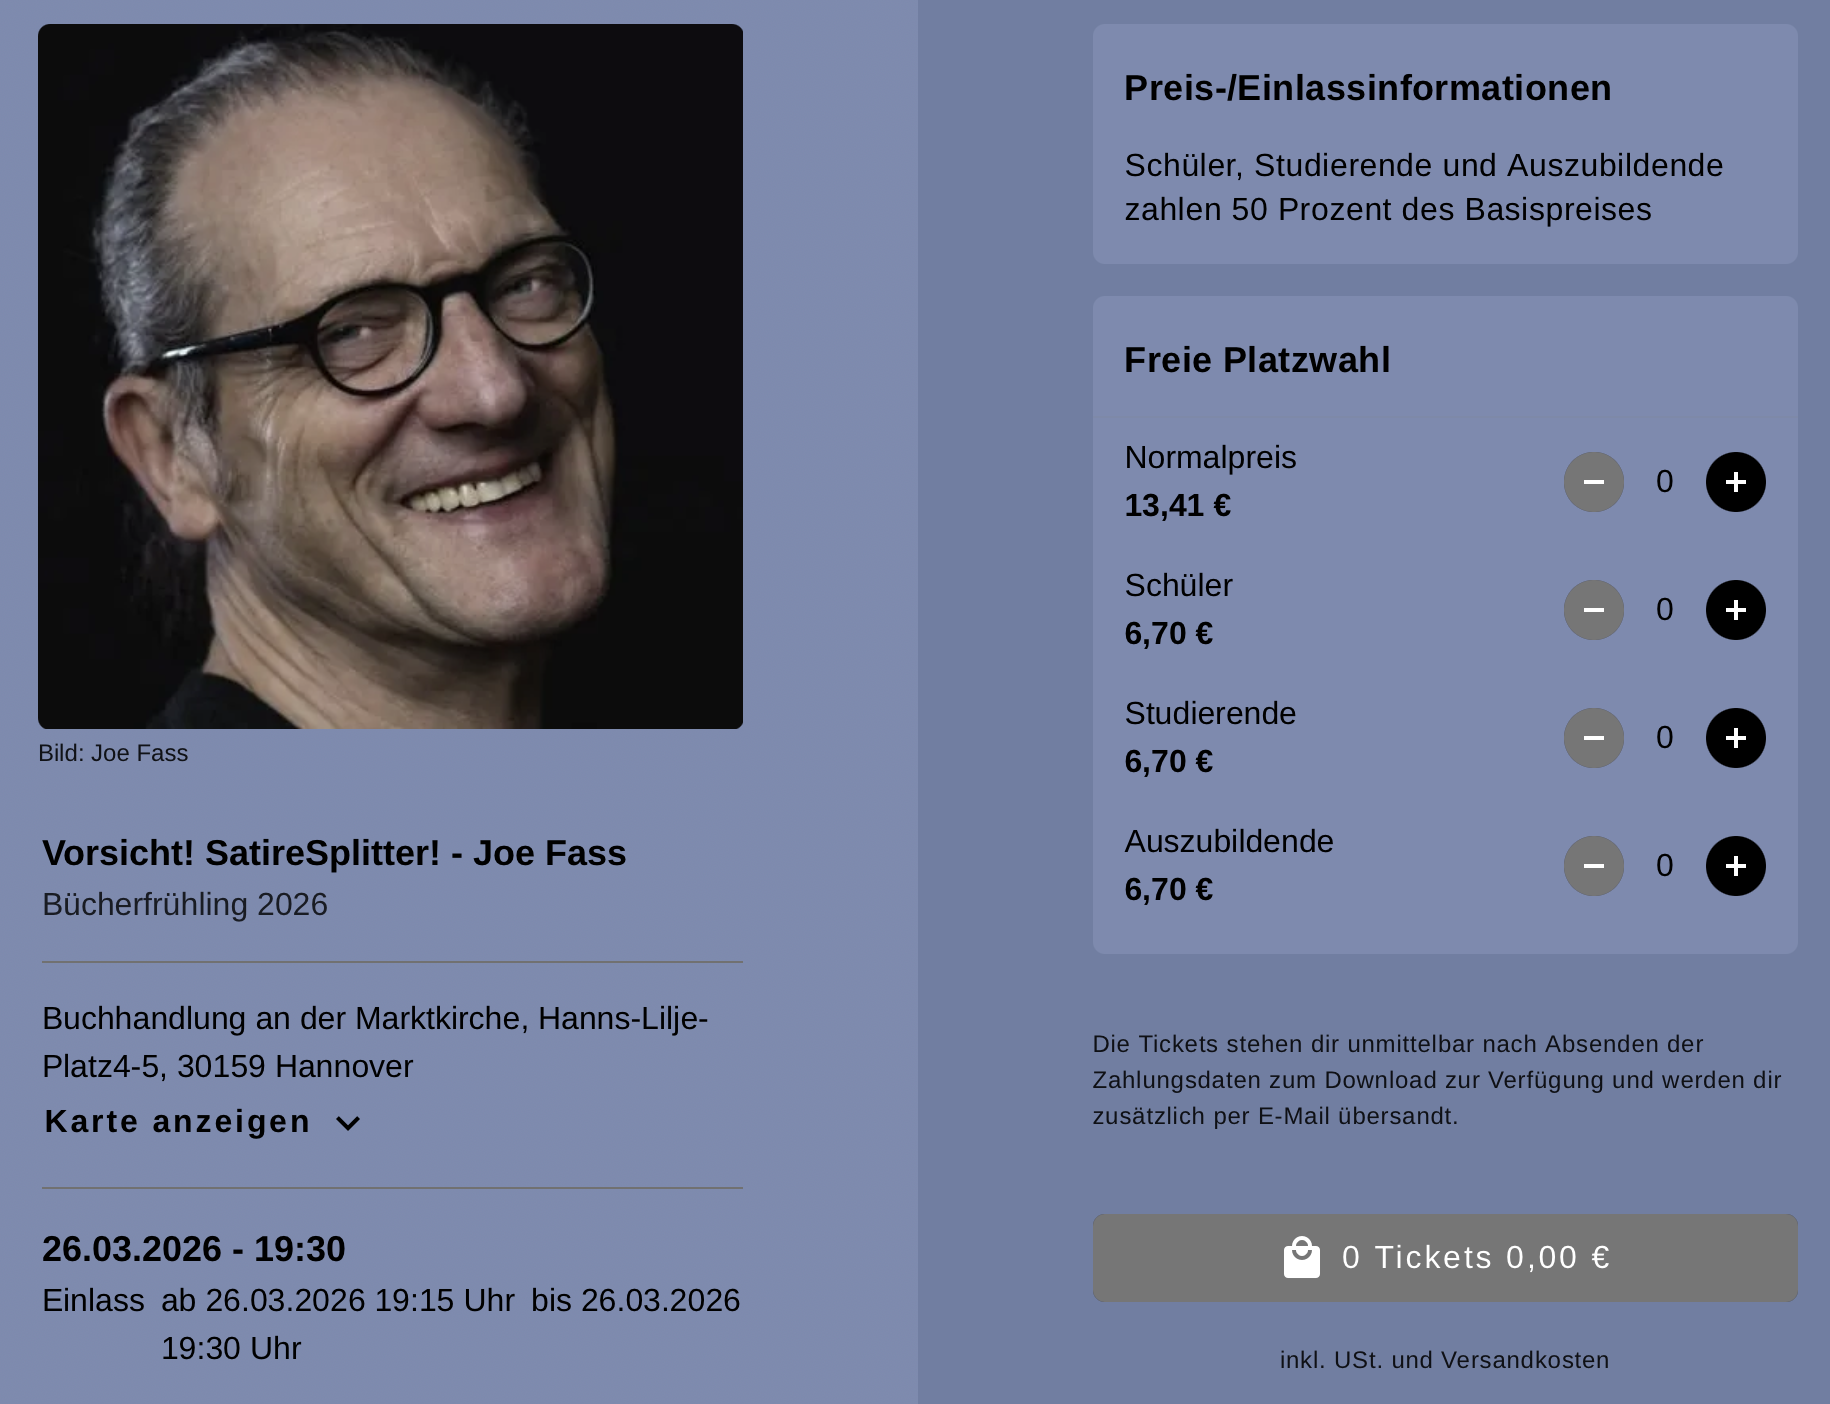Add an Auszubildende ticket using plus icon
1830x1404 pixels.
[1735, 866]
